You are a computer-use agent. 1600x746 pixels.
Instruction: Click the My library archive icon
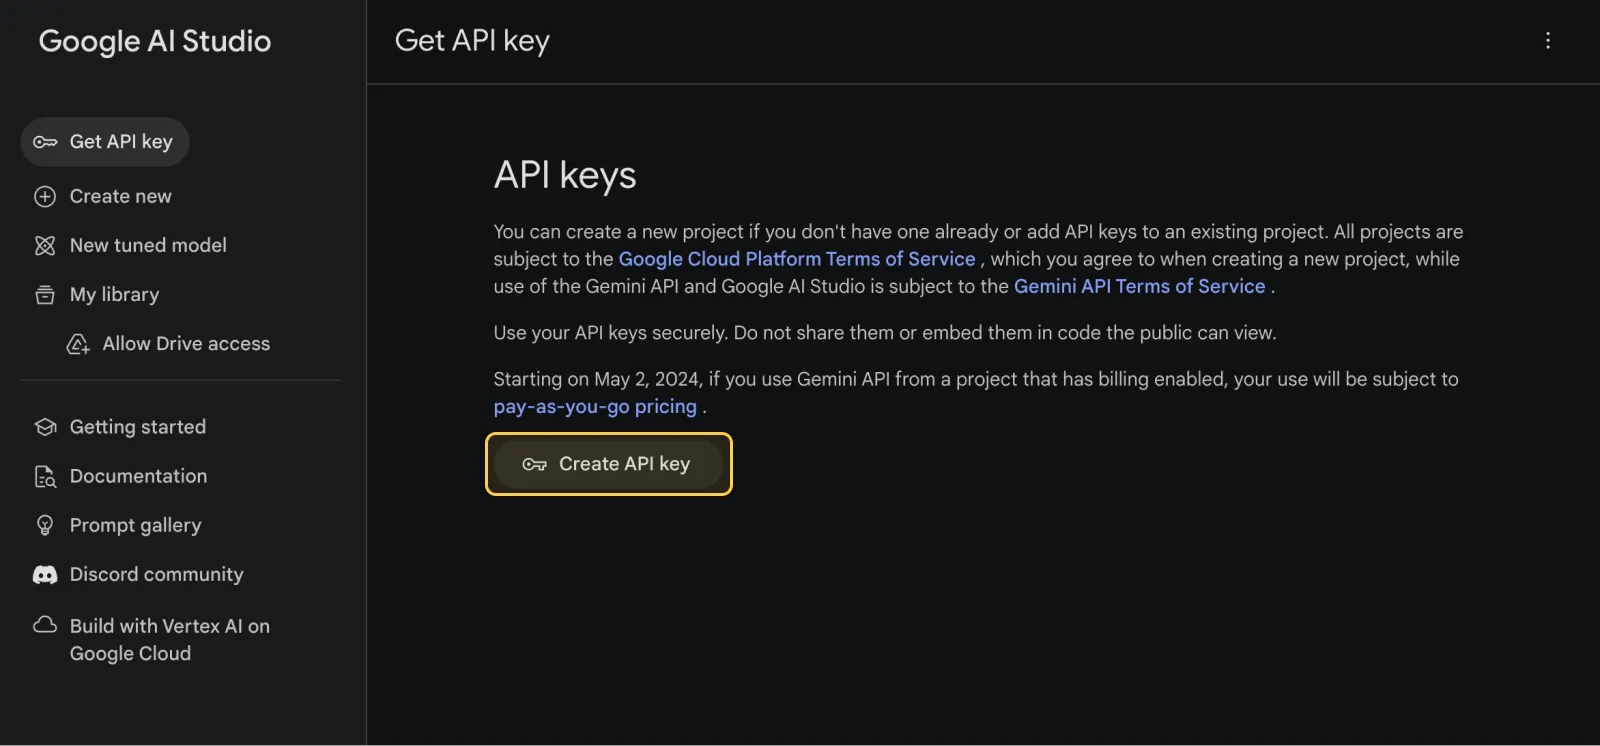[x=45, y=295]
